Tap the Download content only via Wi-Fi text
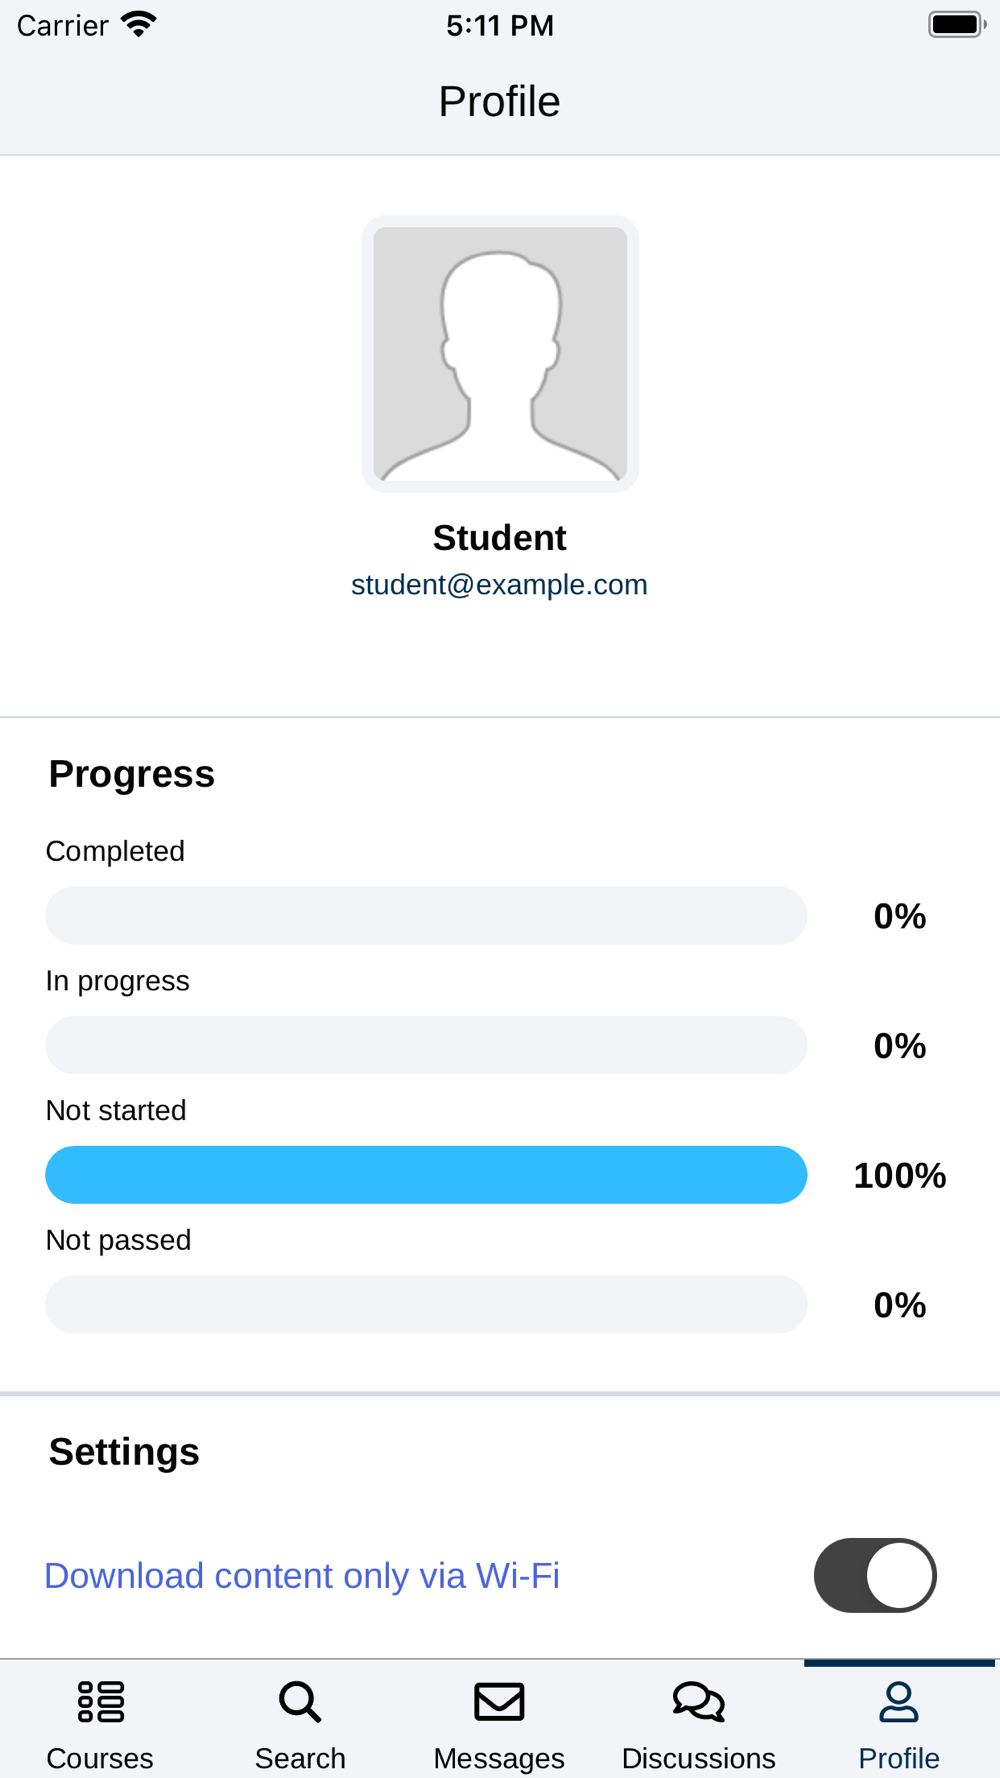The image size is (1000, 1778). tap(302, 1575)
